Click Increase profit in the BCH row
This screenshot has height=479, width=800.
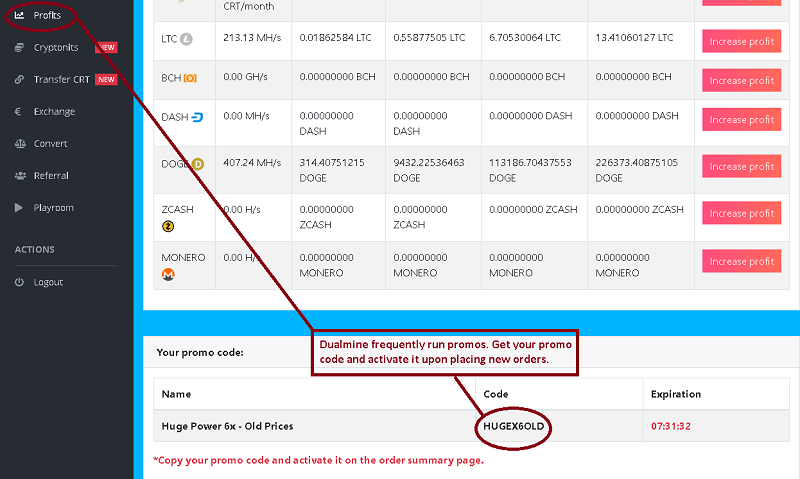[741, 81]
